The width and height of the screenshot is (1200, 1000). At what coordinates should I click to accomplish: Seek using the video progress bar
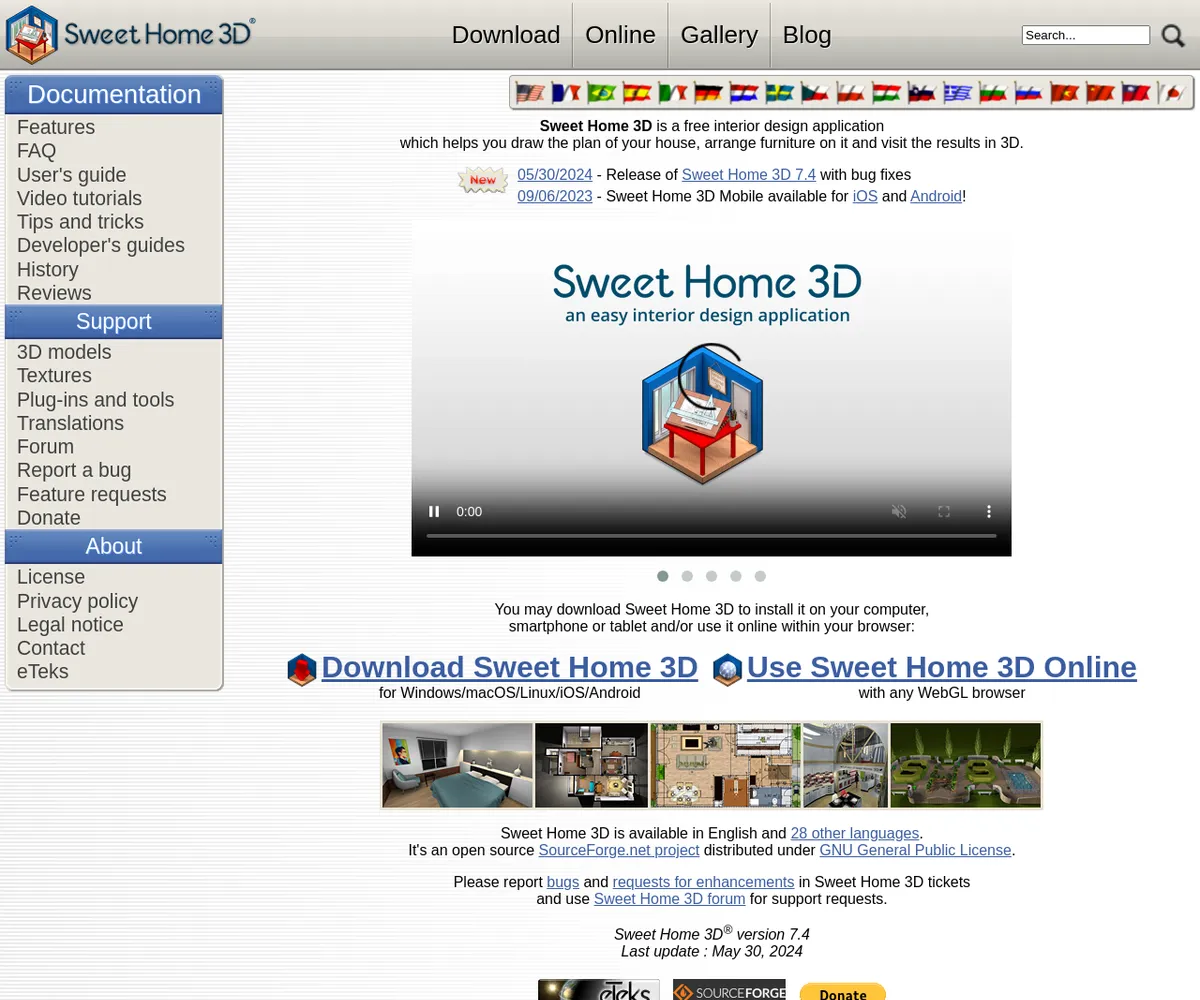(x=711, y=537)
